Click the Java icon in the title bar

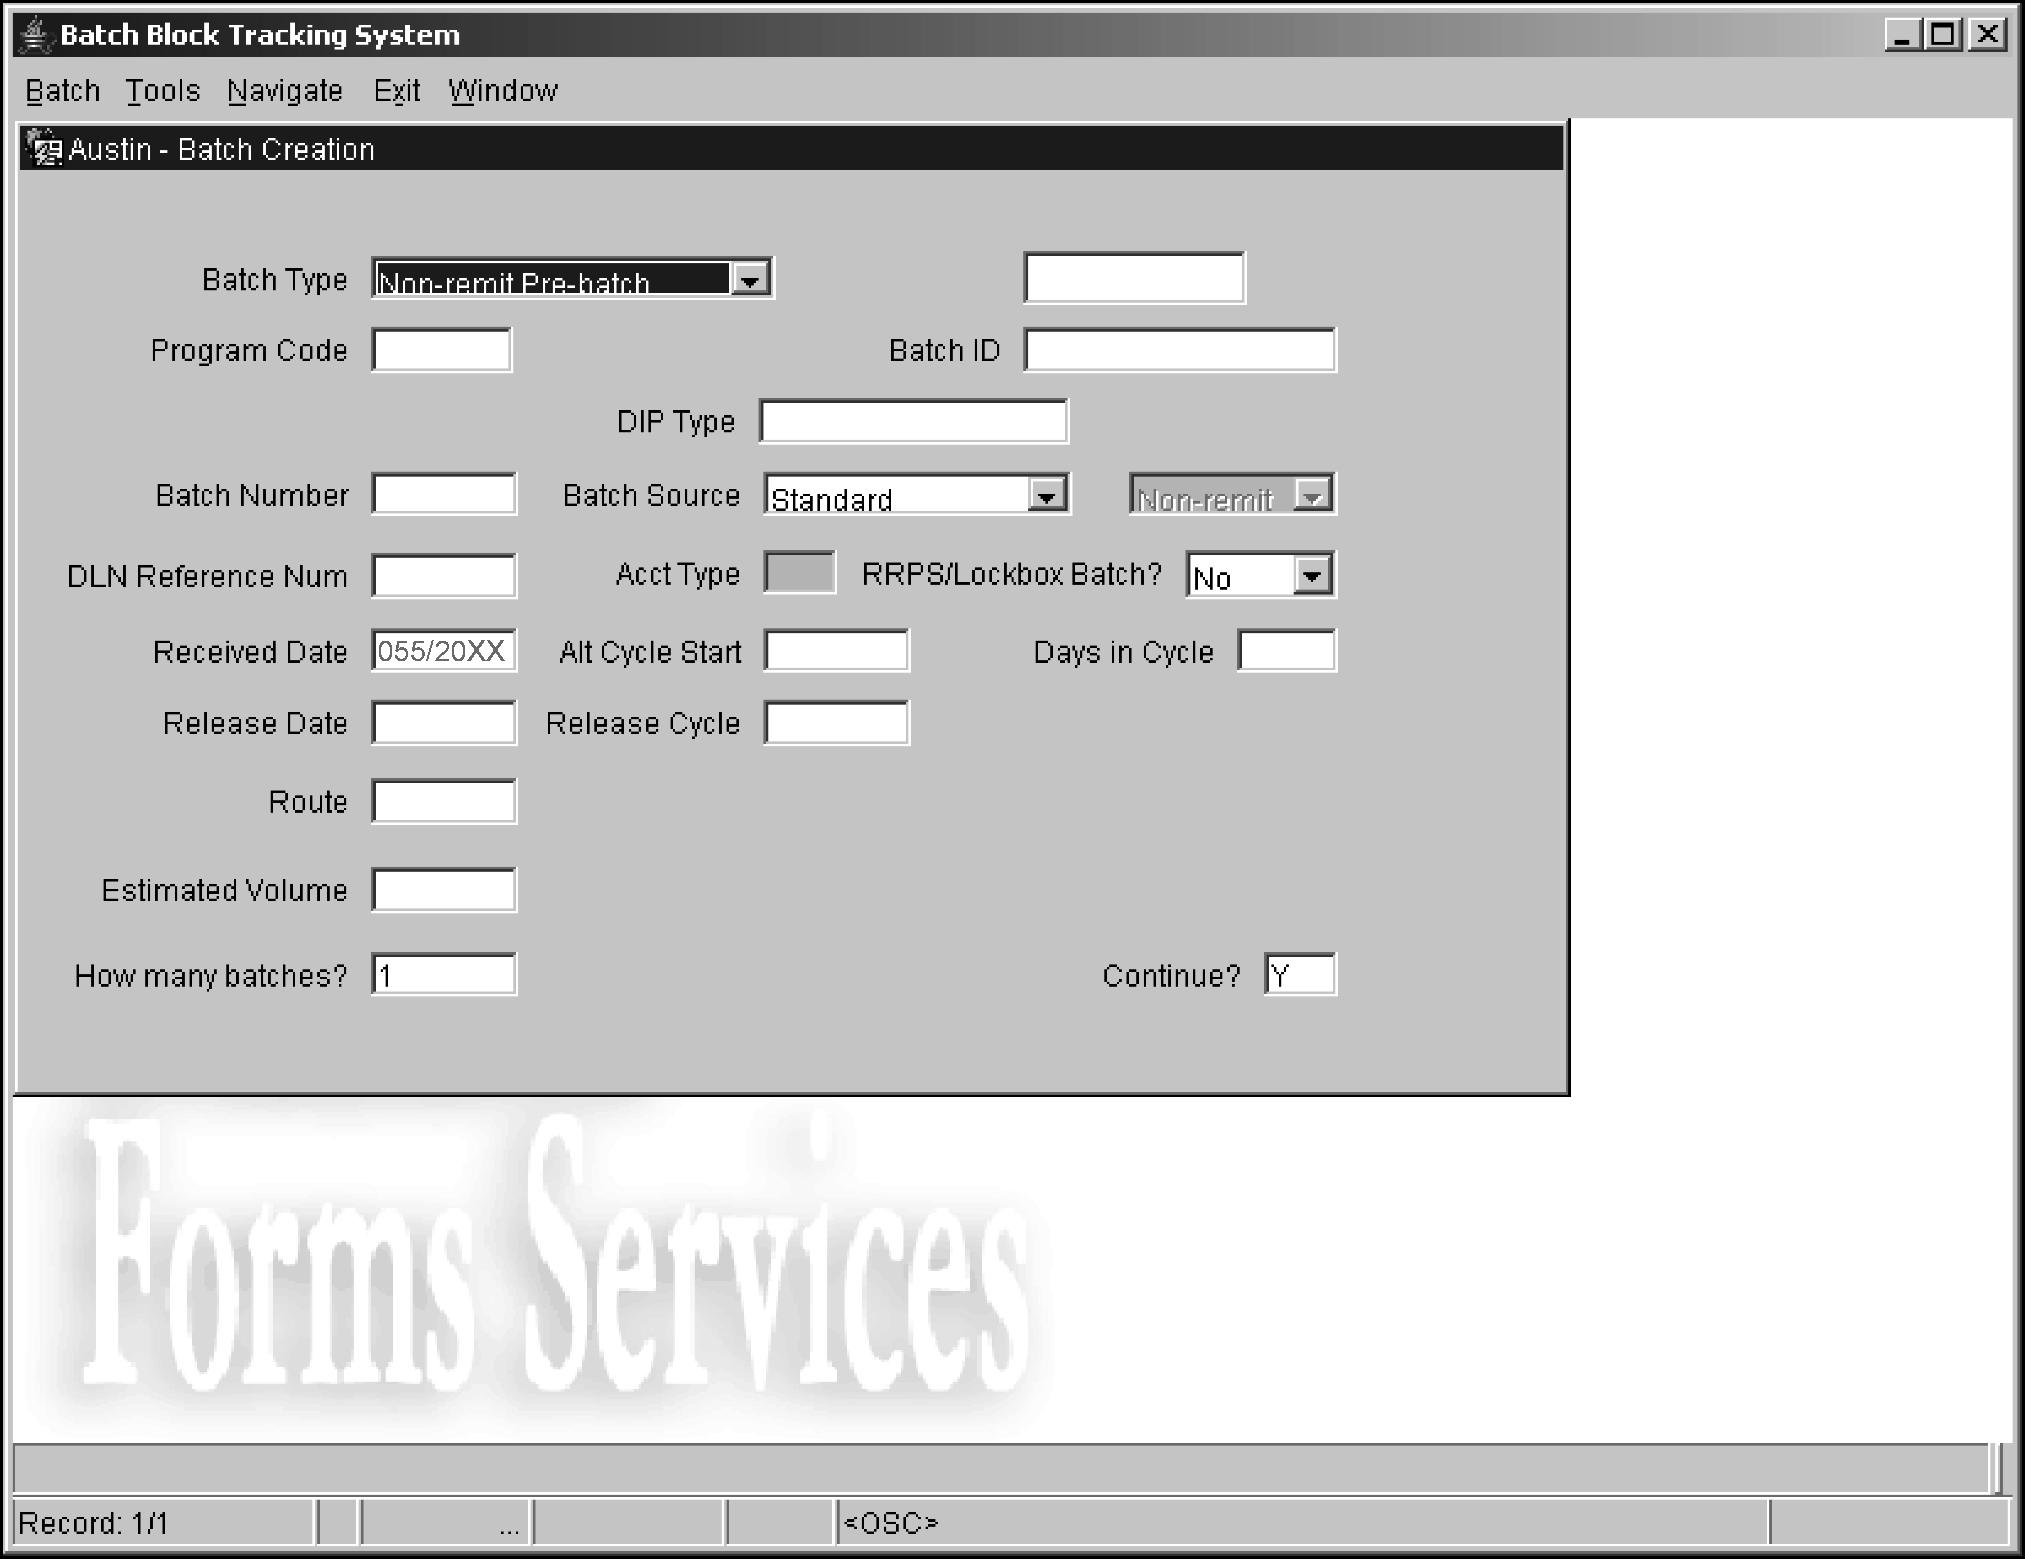[36, 35]
